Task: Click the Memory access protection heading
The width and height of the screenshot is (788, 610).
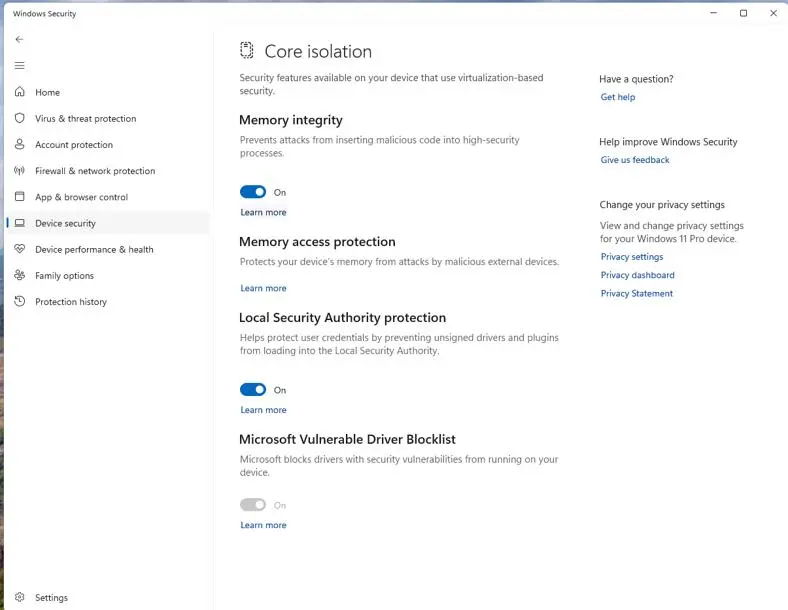Action: 317,242
